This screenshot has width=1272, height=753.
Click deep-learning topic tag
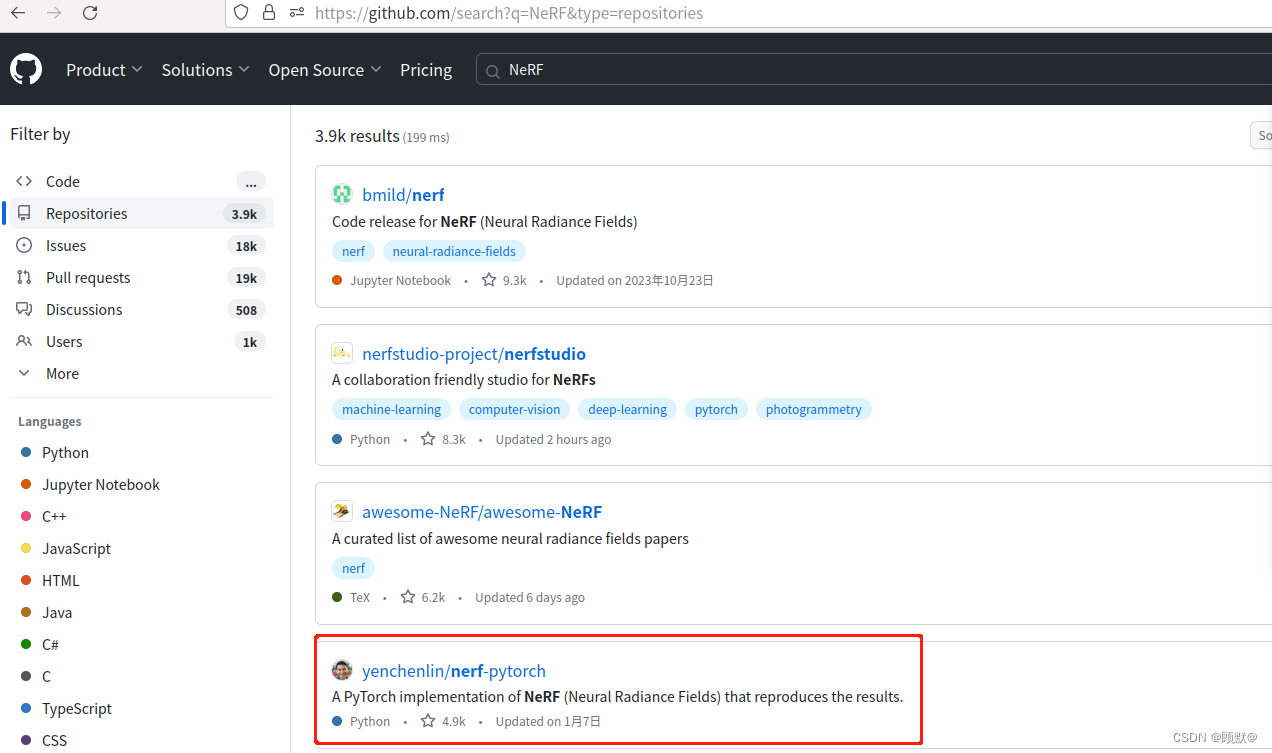coord(627,409)
